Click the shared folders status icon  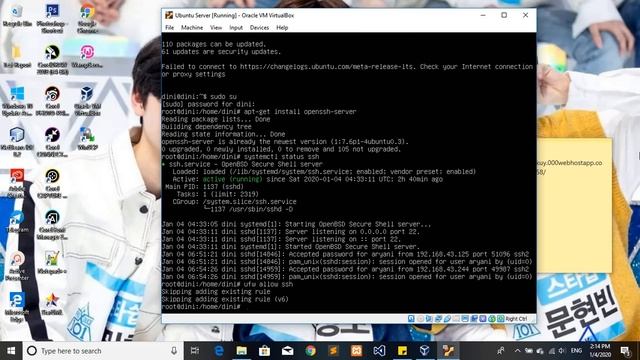[456, 319]
